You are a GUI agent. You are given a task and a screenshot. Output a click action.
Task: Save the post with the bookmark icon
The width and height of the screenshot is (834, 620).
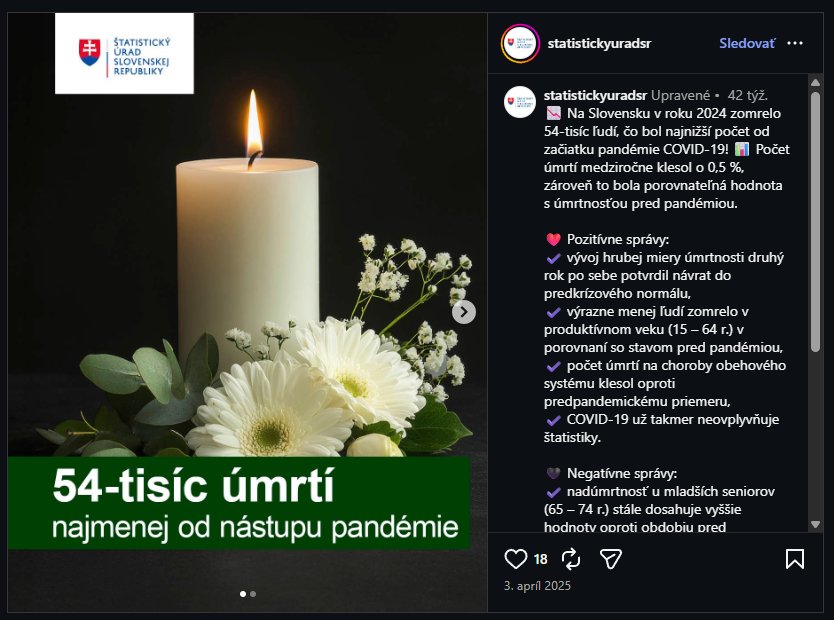coord(795,559)
